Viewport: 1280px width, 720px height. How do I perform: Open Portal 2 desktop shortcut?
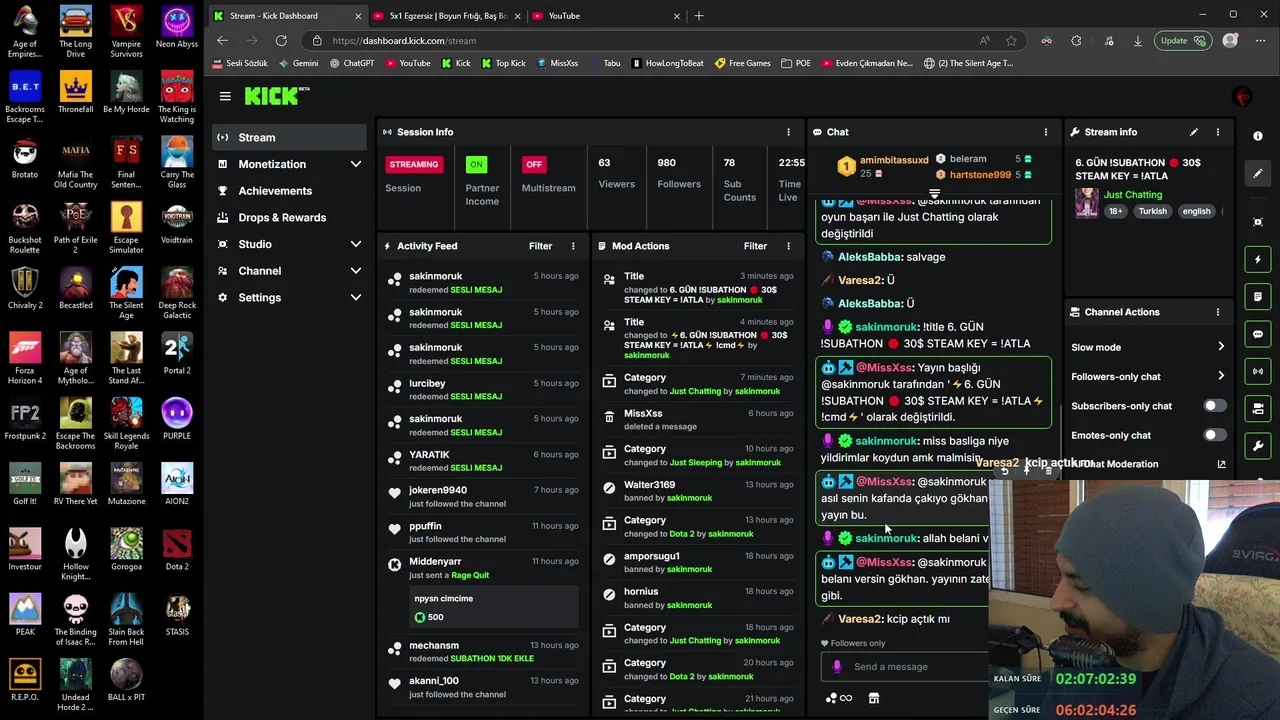[x=177, y=351]
